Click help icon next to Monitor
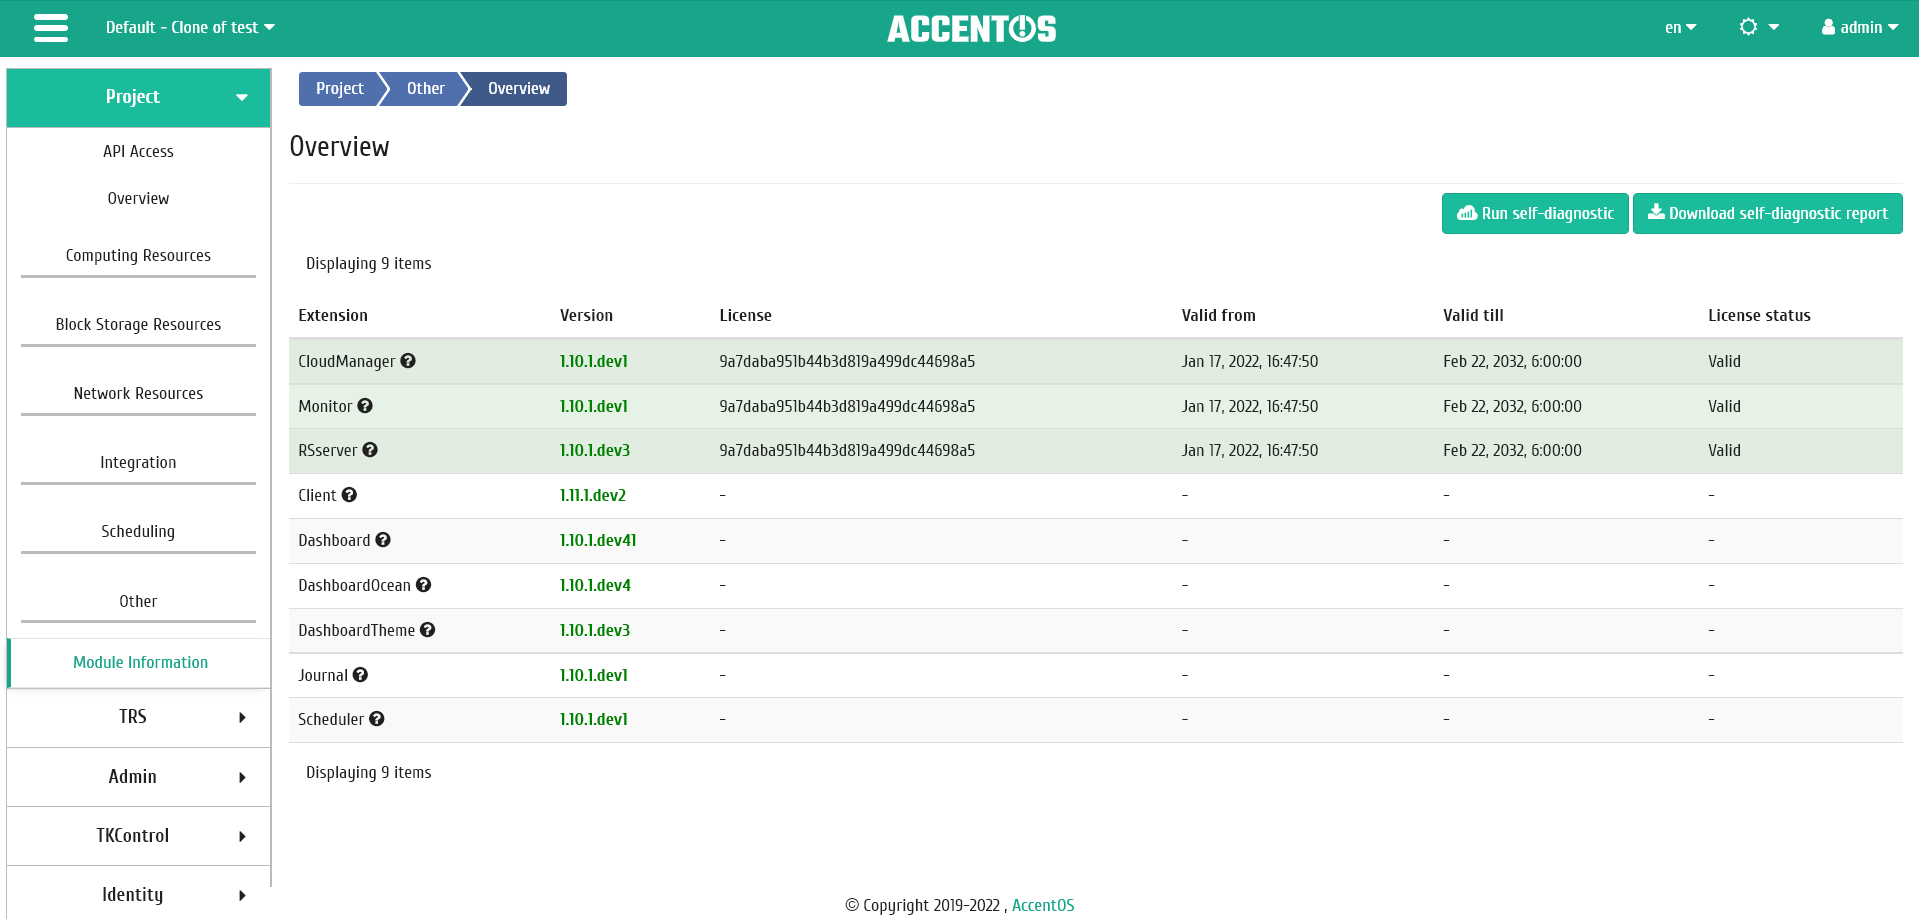Viewport: 1919px width, 919px height. click(x=365, y=406)
